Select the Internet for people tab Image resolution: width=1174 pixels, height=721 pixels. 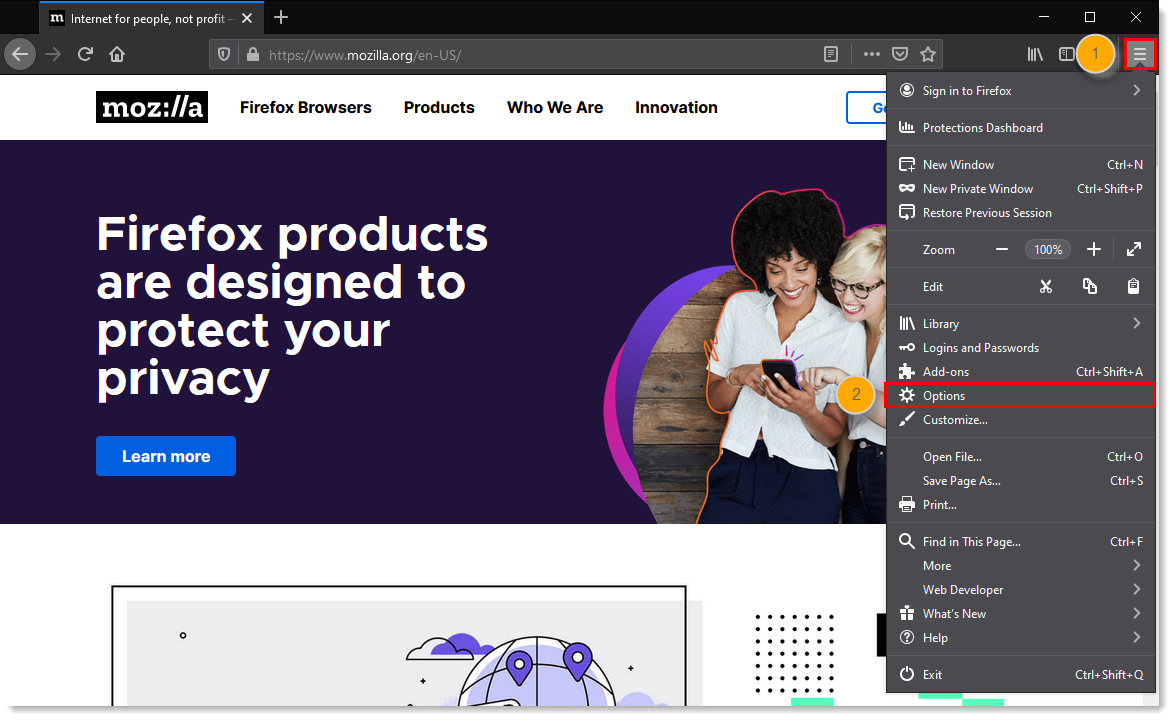(150, 18)
